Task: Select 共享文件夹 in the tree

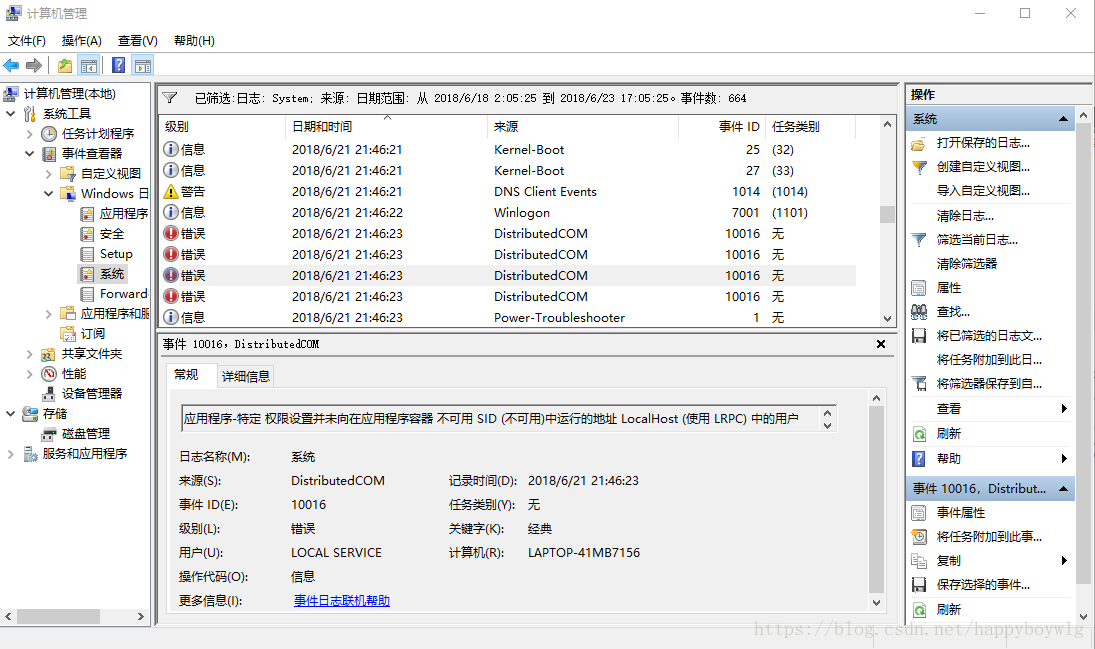Action: tap(91, 354)
